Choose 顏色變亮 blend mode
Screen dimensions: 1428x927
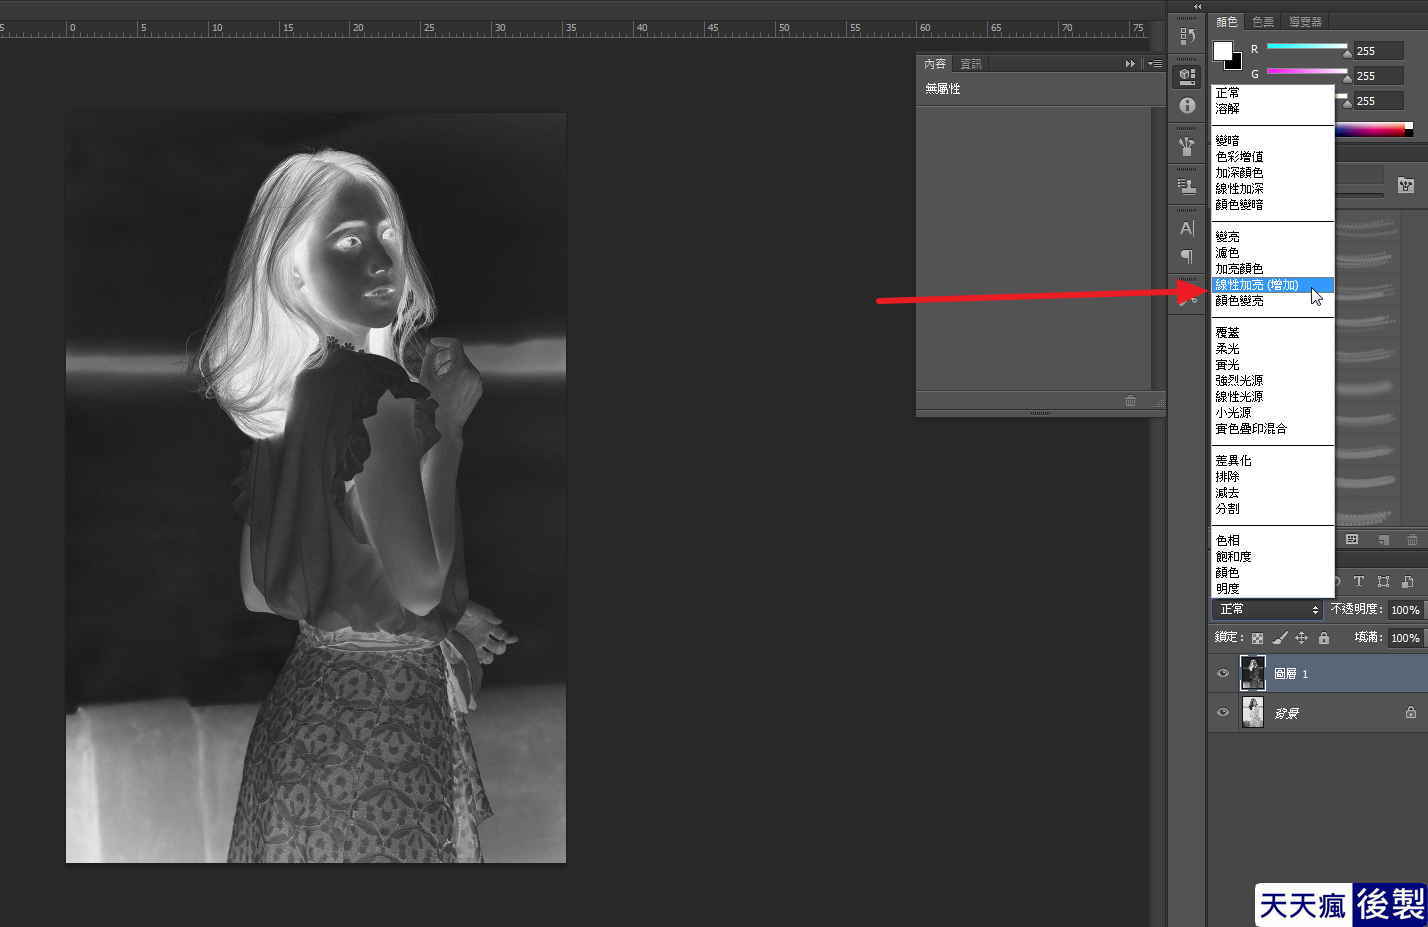[1272, 301]
